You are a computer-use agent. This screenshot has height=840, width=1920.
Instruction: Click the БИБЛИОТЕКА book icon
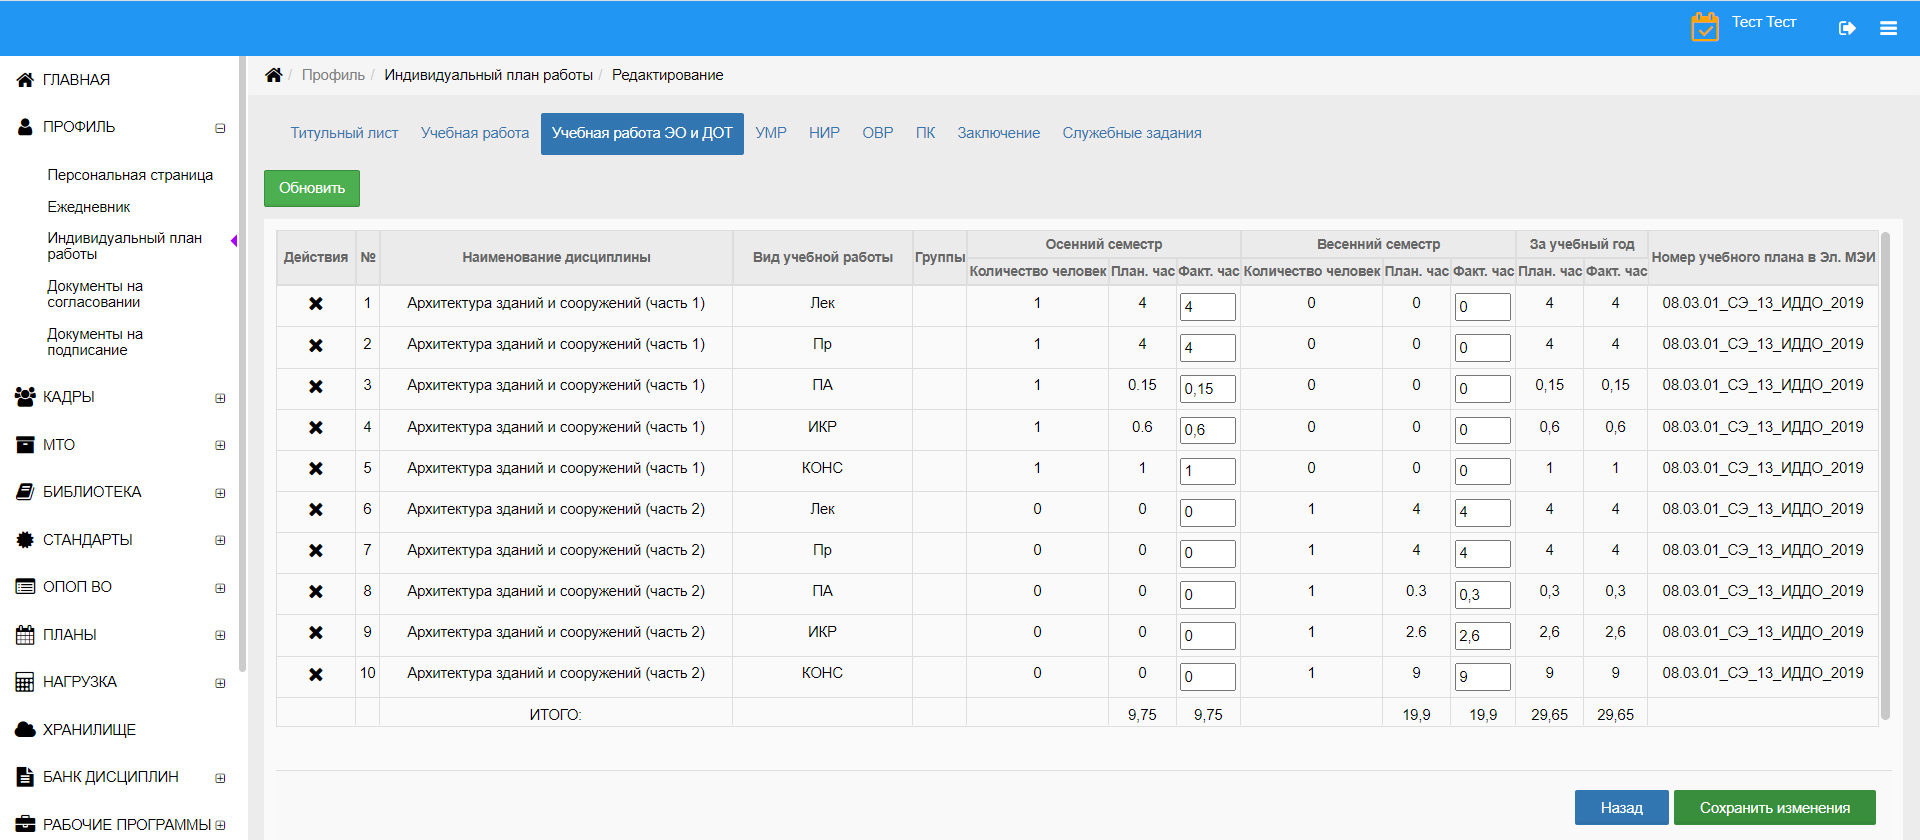tap(25, 492)
